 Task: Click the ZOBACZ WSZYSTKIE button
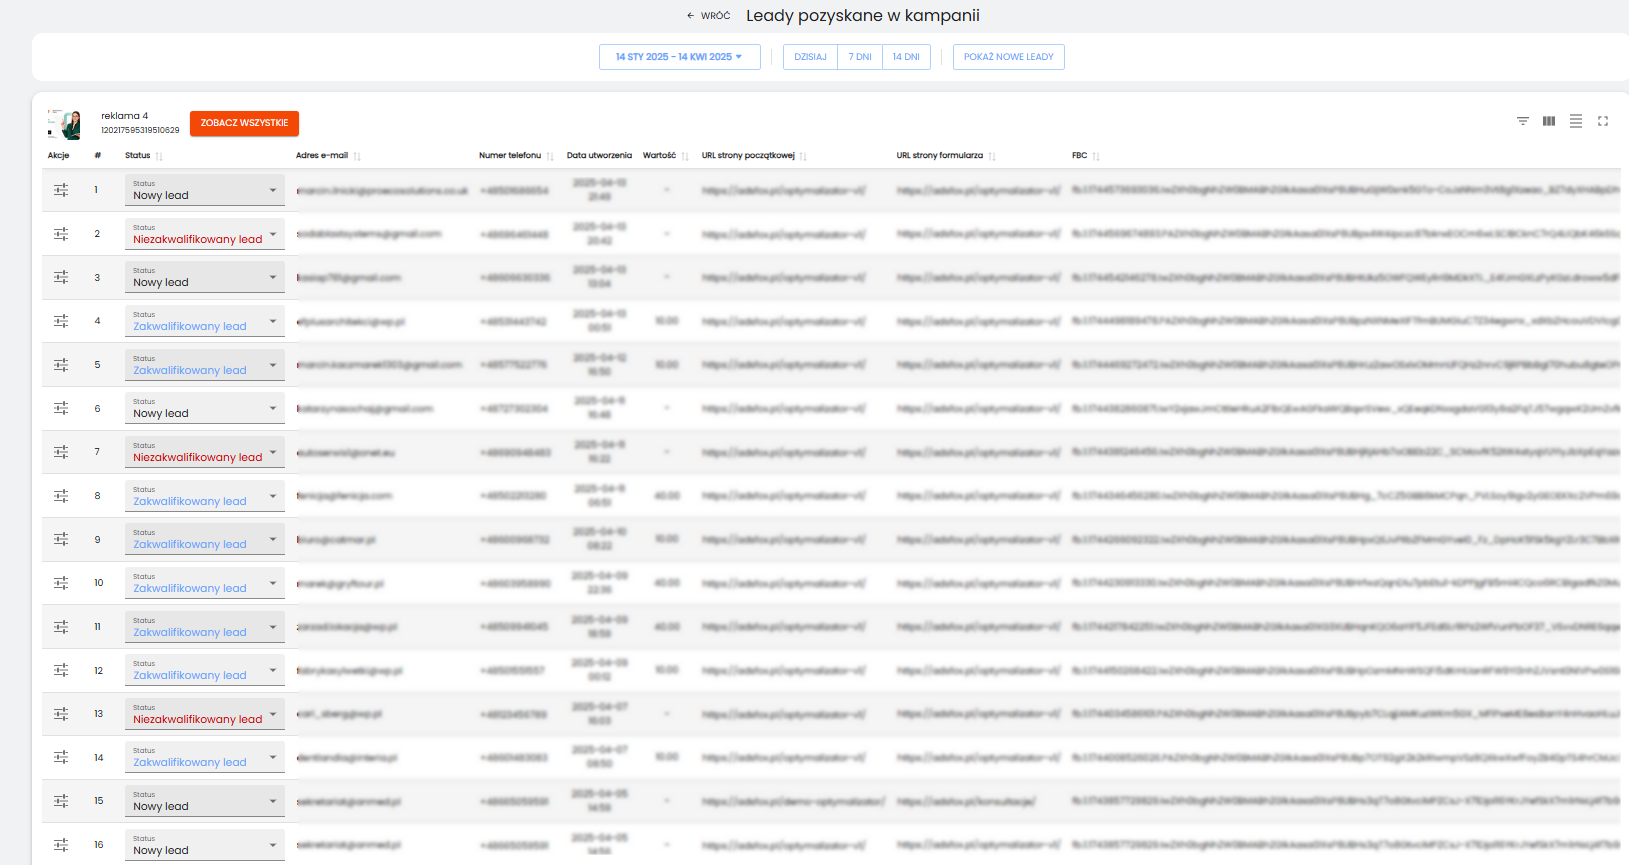coord(244,123)
